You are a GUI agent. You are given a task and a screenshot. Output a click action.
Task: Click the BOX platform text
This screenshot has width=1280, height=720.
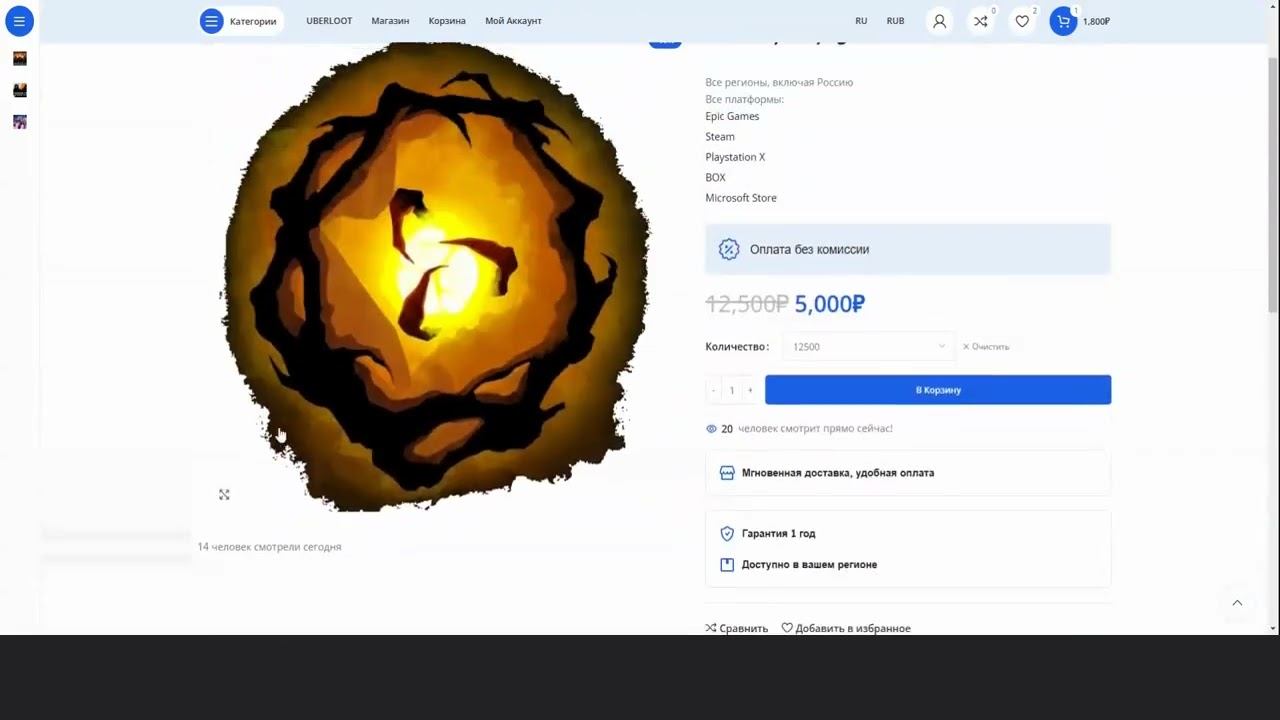[x=715, y=177]
